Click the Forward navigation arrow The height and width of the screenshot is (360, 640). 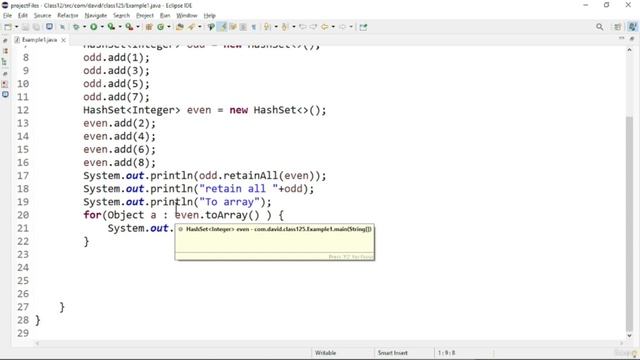342,27
